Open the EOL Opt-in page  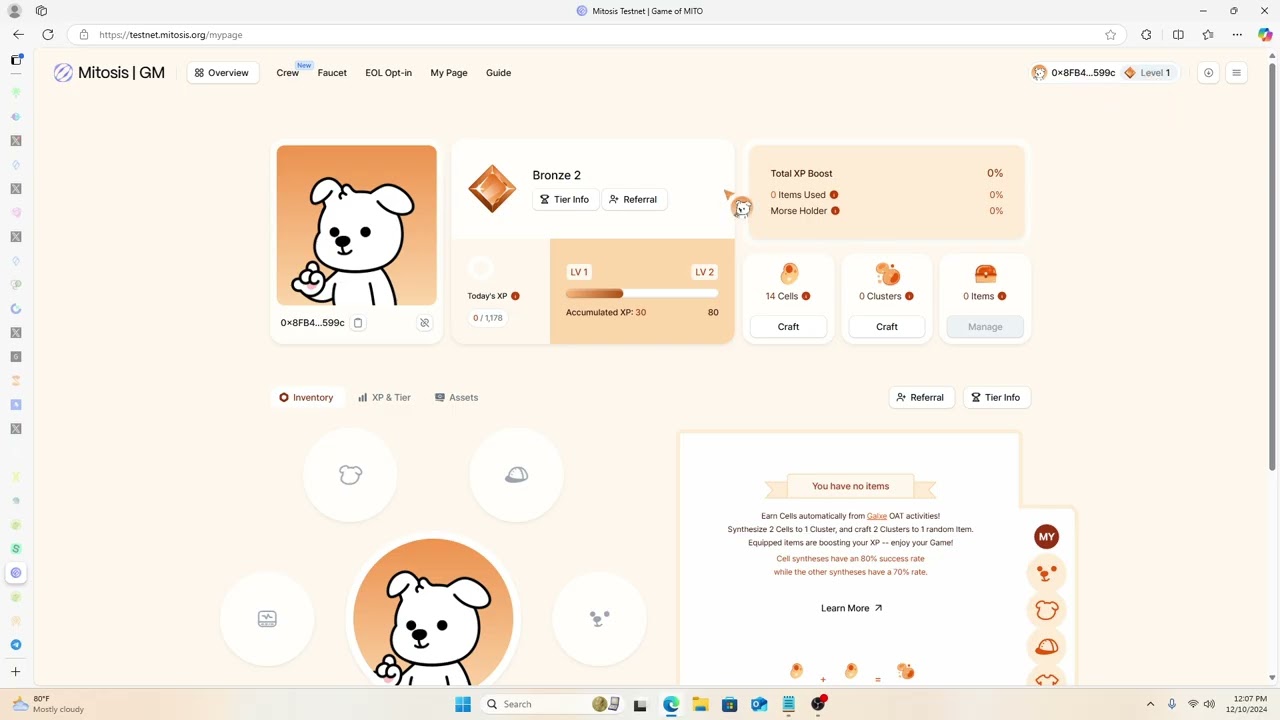tap(389, 73)
